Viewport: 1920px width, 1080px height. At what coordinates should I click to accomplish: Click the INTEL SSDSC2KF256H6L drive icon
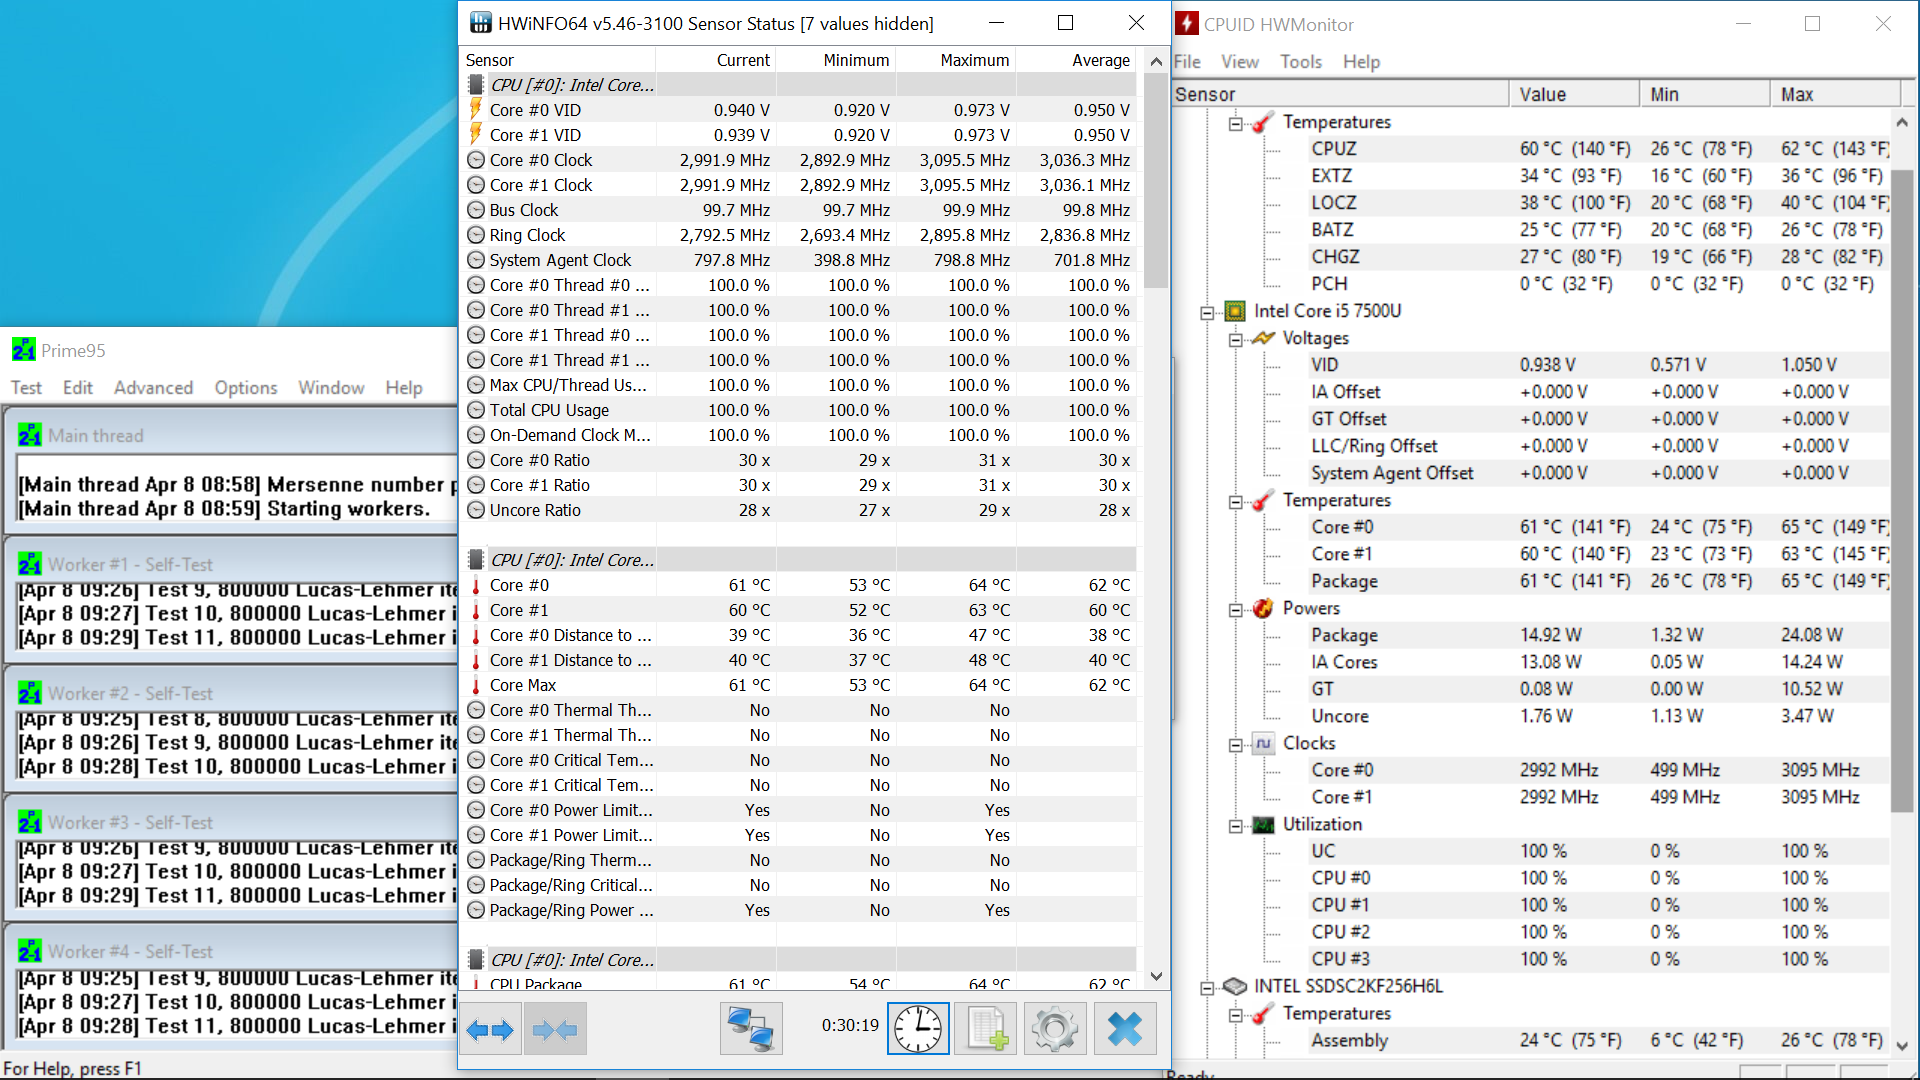coord(1235,986)
